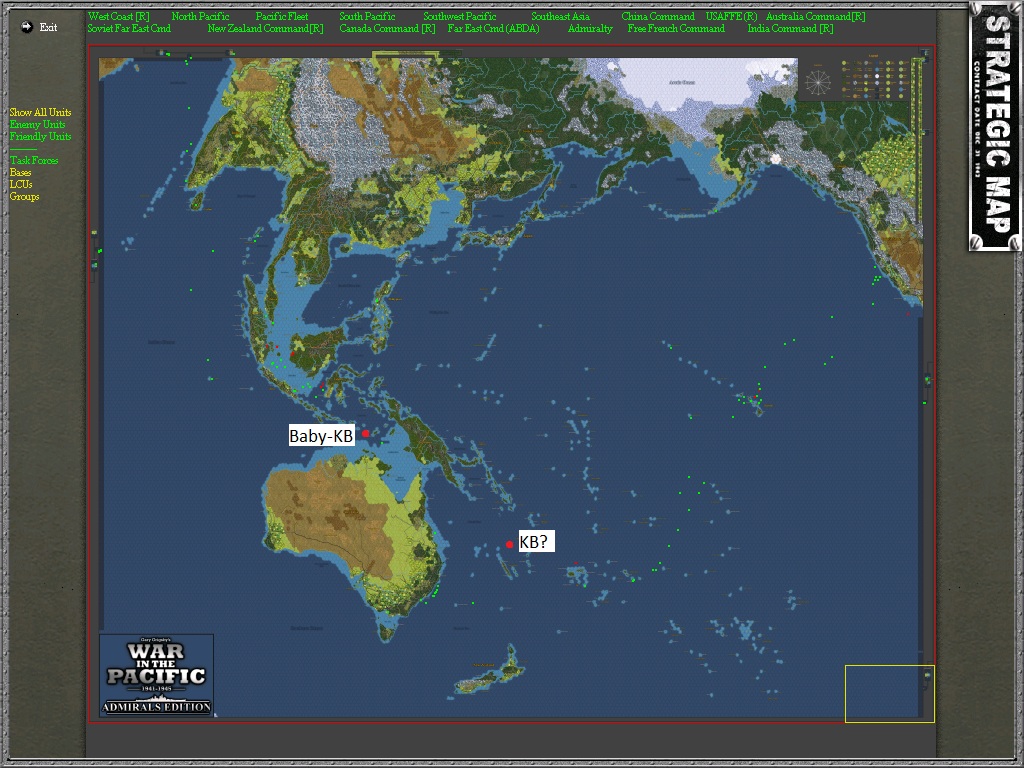Click the yellow viewport rectangle on map
The width and height of the screenshot is (1024, 768).
tap(889, 694)
